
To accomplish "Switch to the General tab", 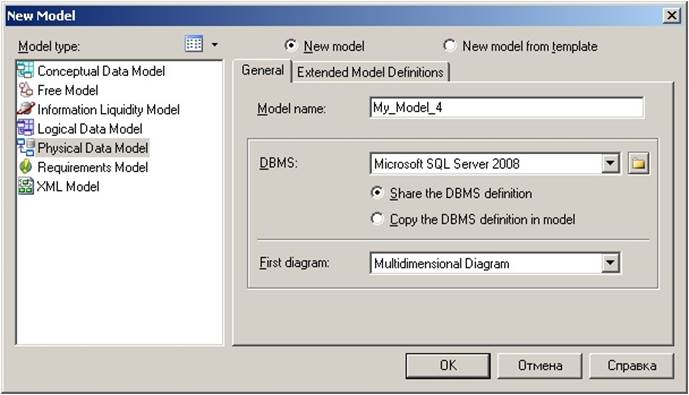I will 262,70.
